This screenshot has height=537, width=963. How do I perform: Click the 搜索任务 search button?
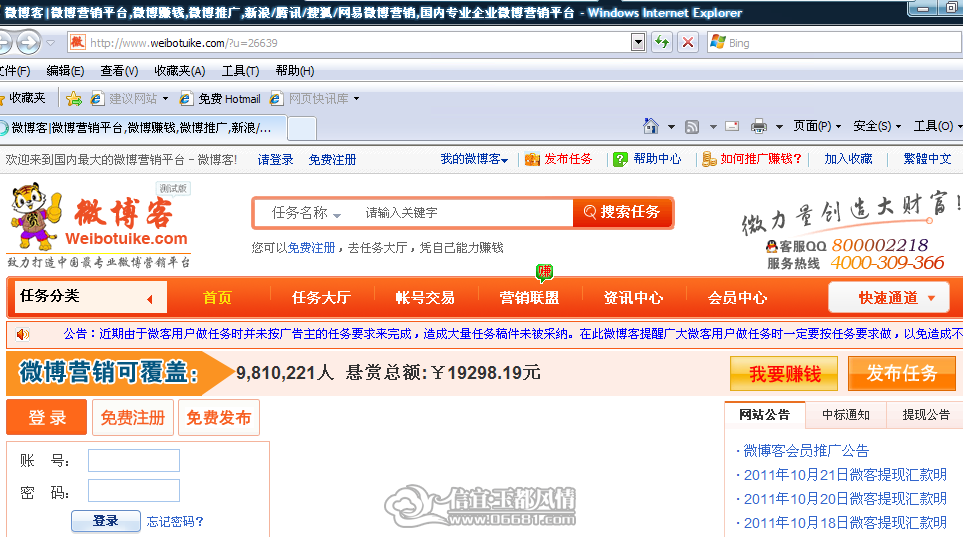[622, 213]
